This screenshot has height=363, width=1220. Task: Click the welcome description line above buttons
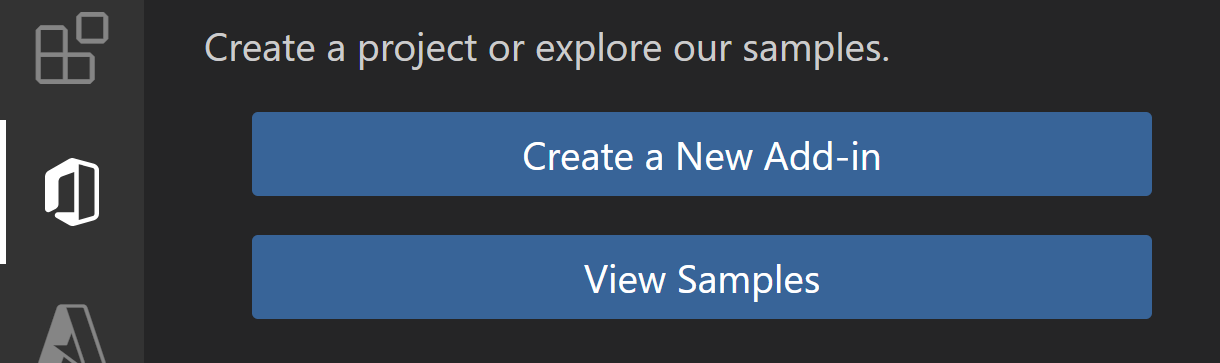(x=547, y=48)
